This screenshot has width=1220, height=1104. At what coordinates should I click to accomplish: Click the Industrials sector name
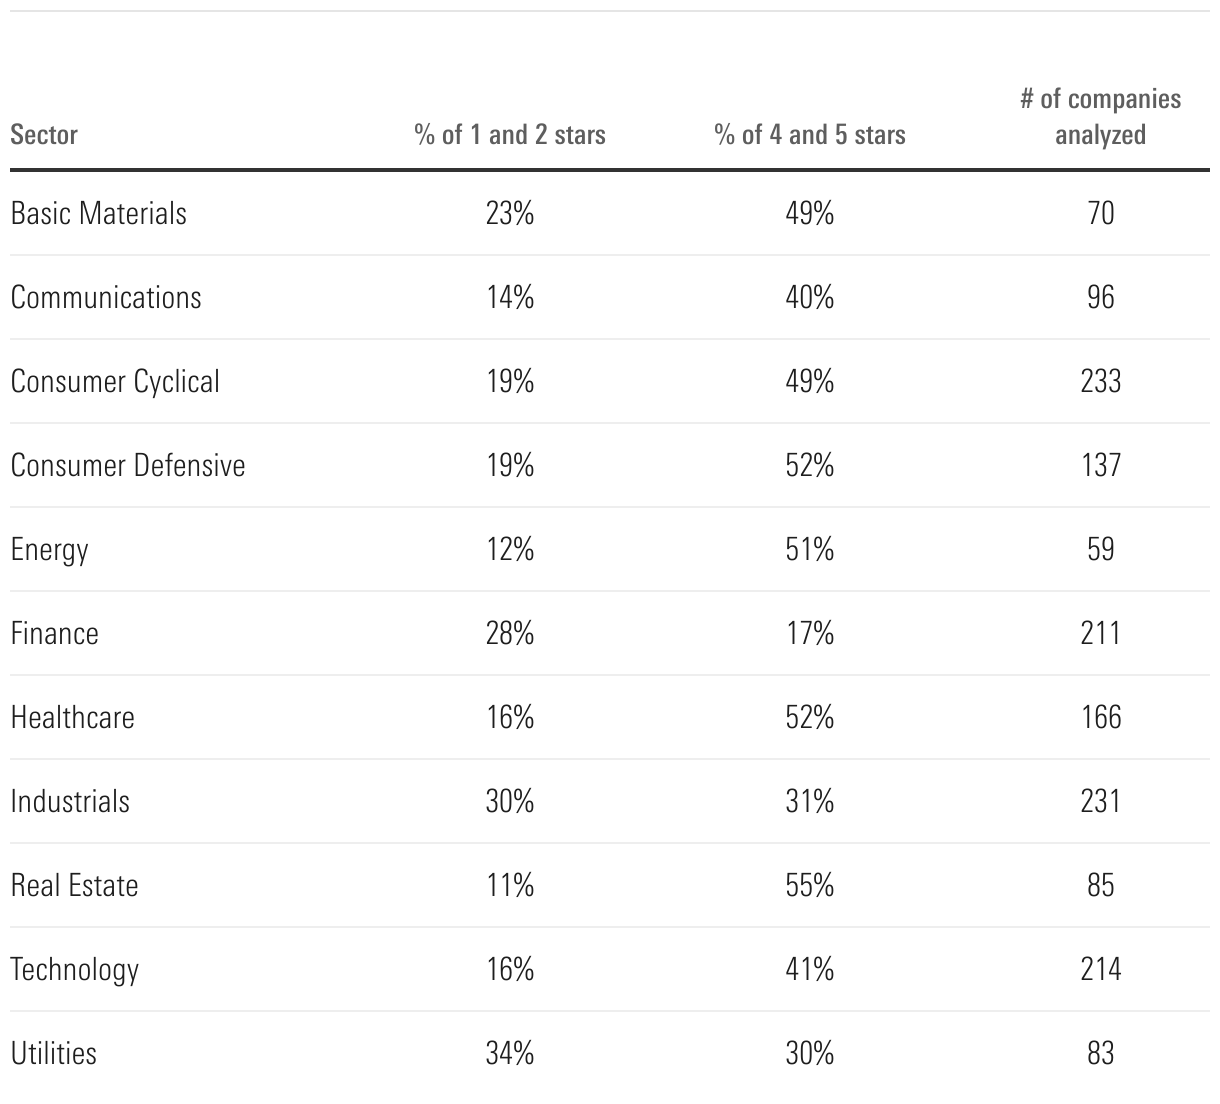tap(70, 801)
